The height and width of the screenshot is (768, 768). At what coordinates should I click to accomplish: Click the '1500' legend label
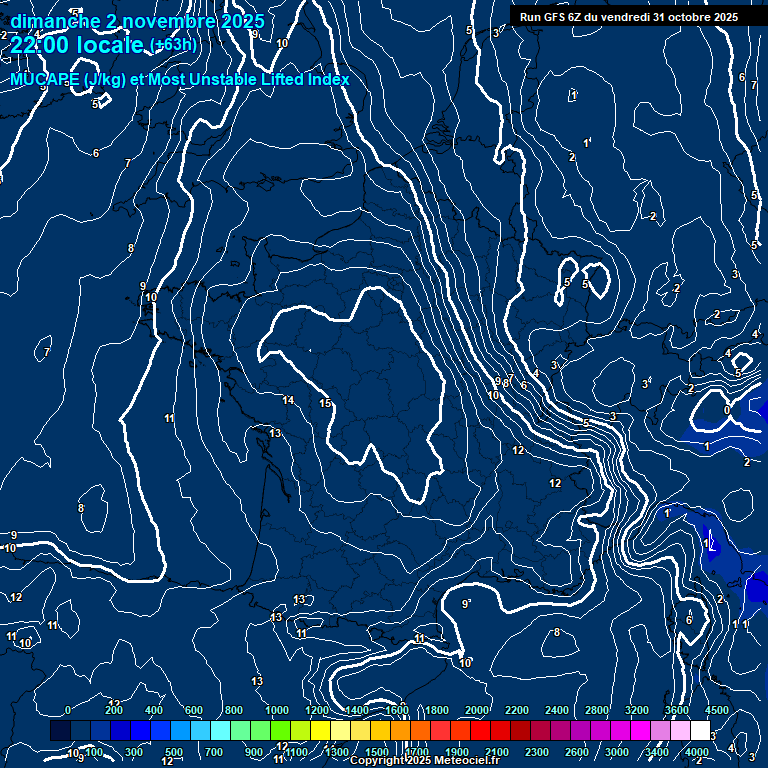coord(377,752)
